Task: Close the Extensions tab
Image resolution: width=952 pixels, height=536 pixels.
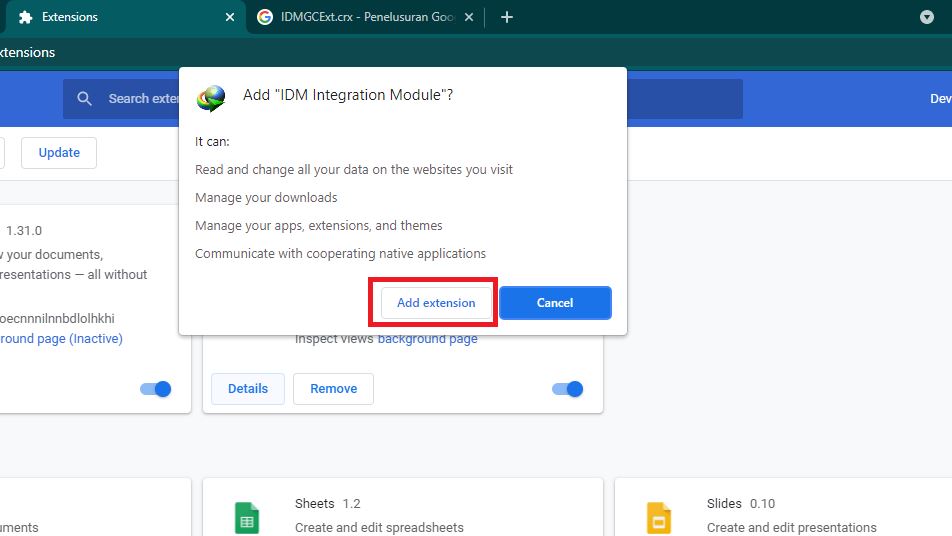Action: 230,17
